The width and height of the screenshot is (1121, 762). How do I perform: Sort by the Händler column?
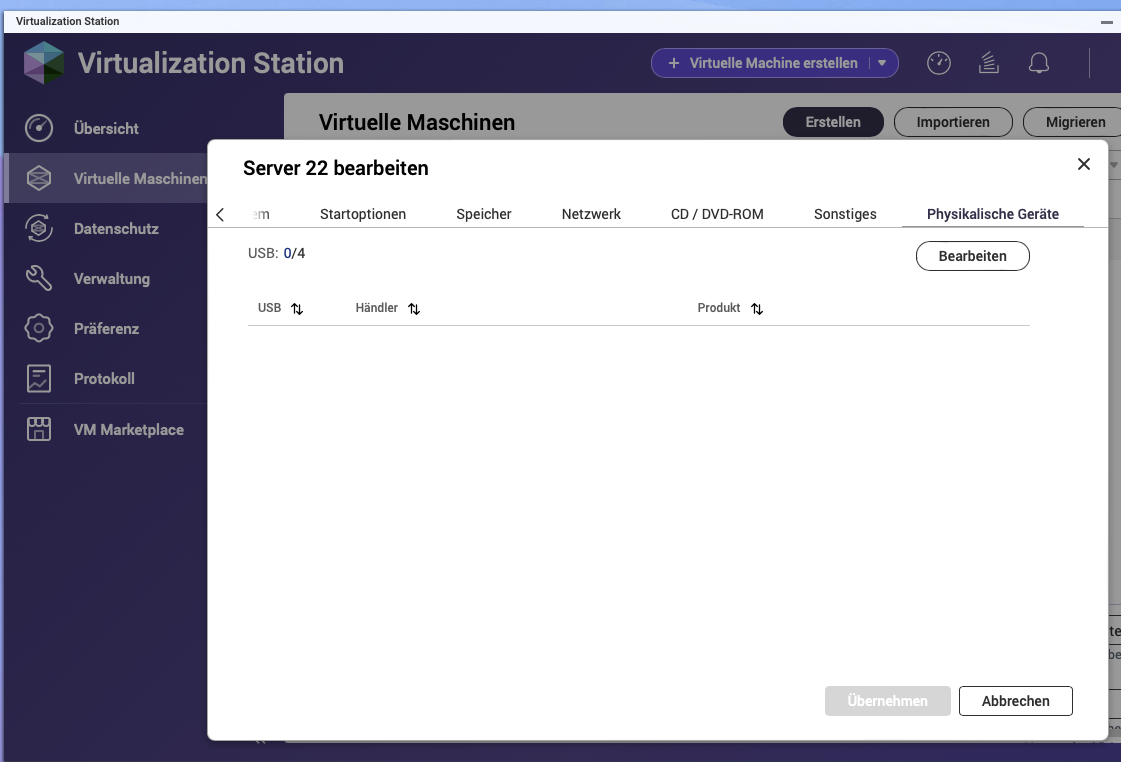click(414, 309)
